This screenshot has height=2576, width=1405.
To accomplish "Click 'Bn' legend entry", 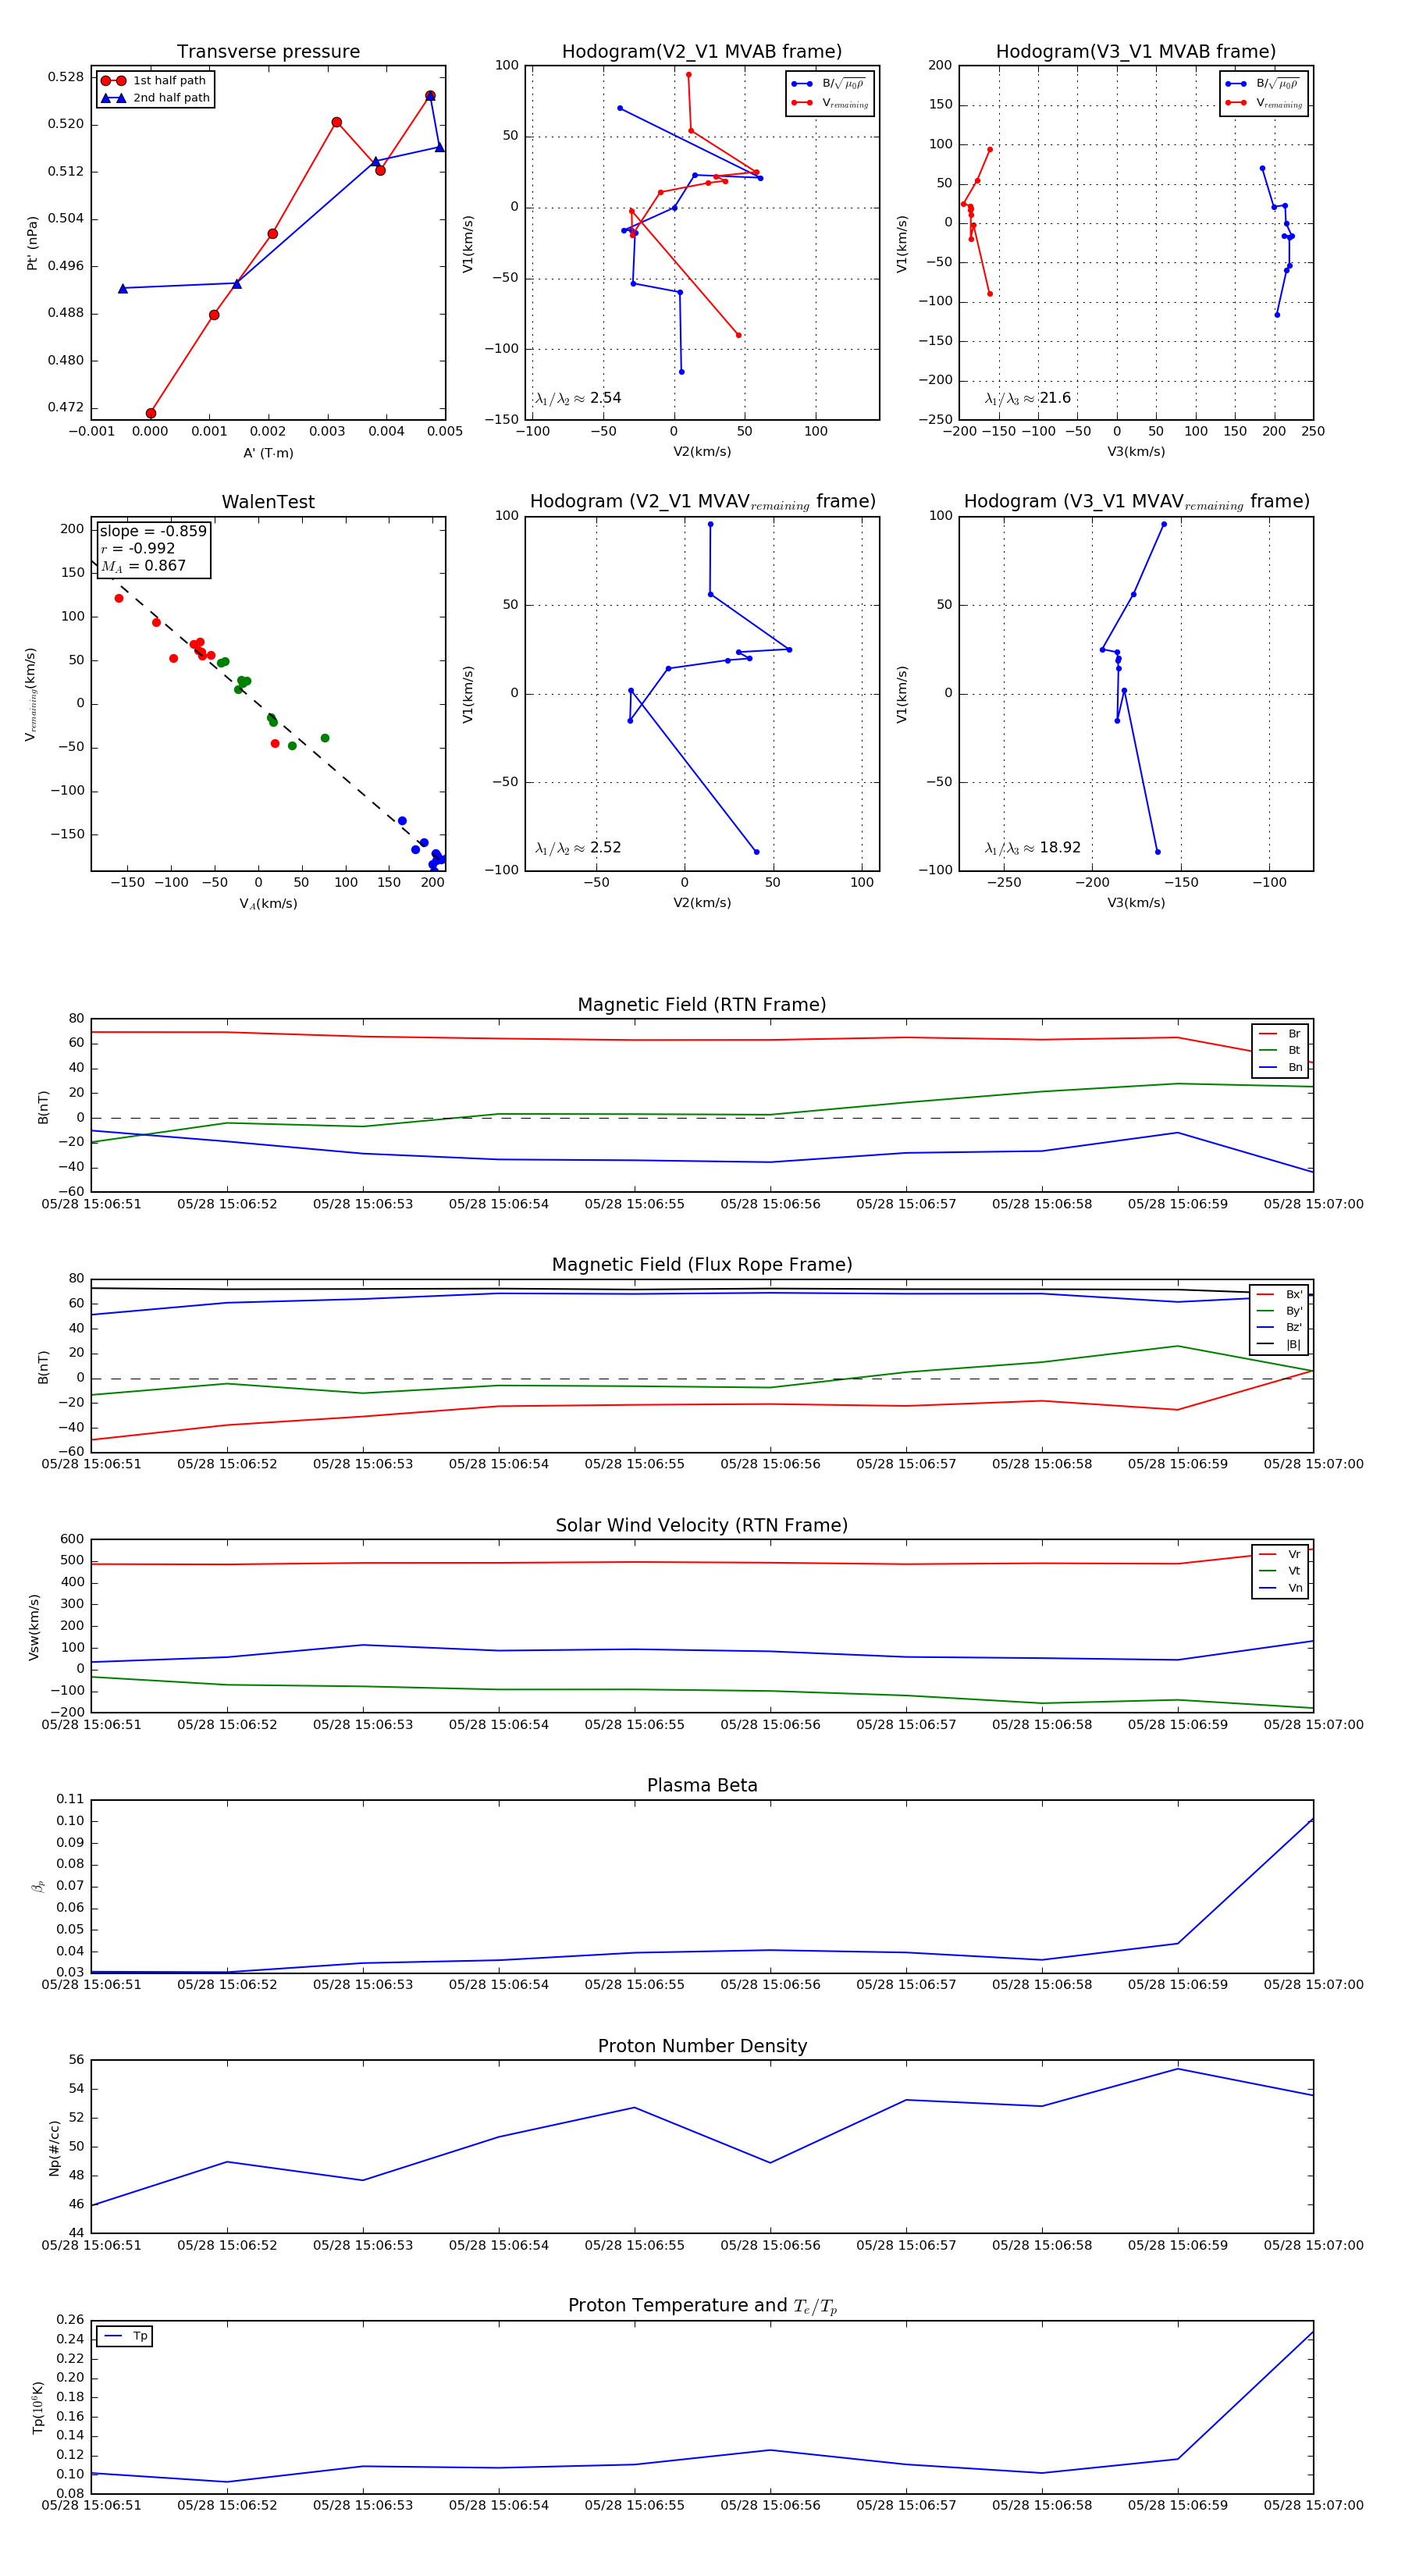I will click(x=1281, y=1068).
